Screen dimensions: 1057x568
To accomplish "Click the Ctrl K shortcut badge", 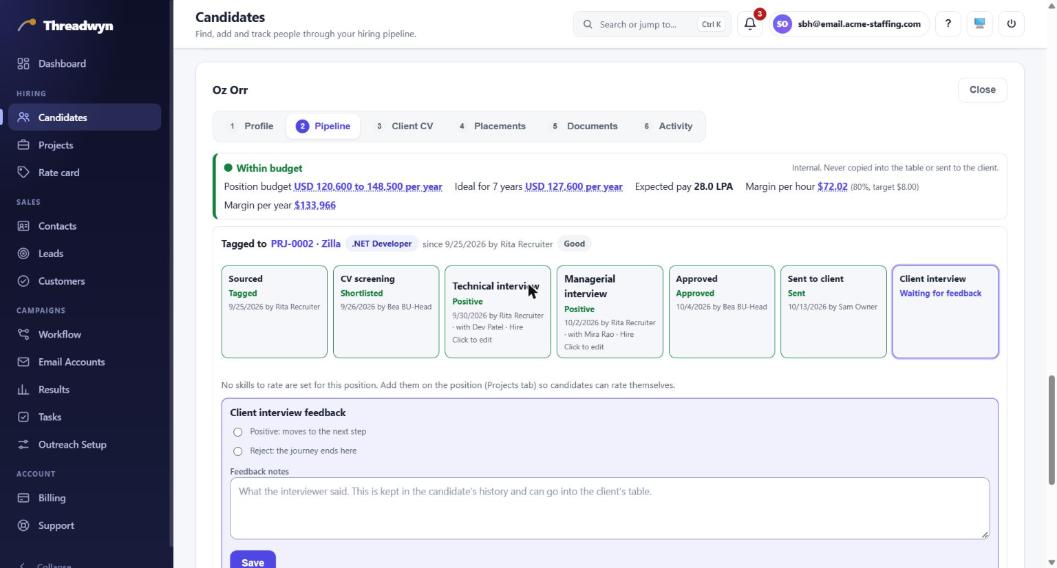I will 711,24.
